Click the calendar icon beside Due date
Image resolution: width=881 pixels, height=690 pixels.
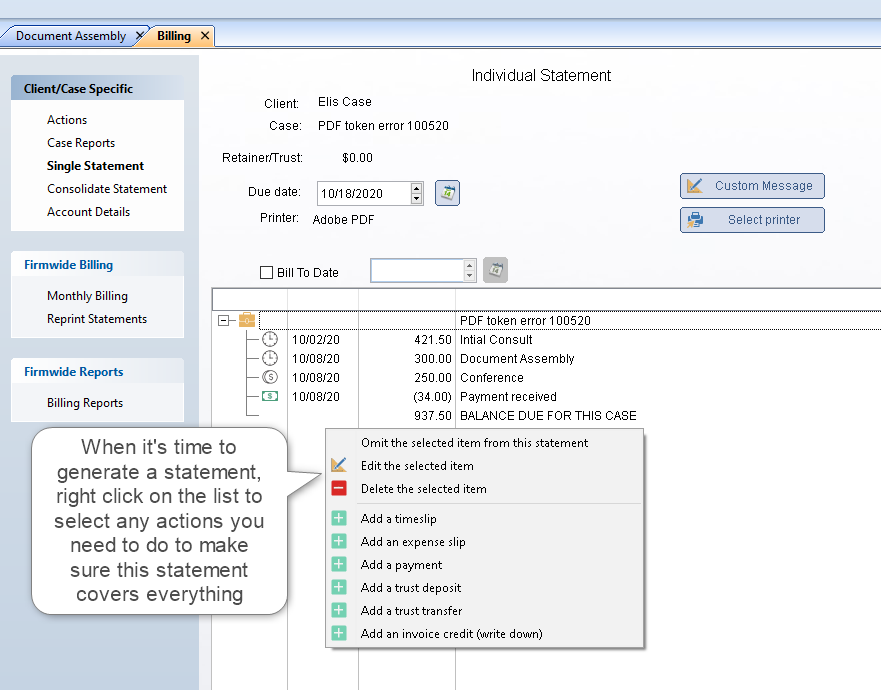click(447, 193)
